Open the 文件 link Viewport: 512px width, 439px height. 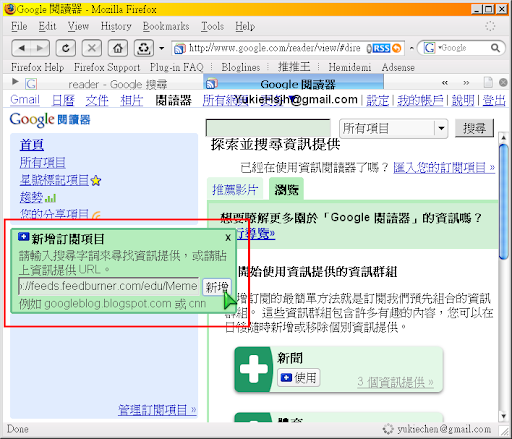pos(97,100)
